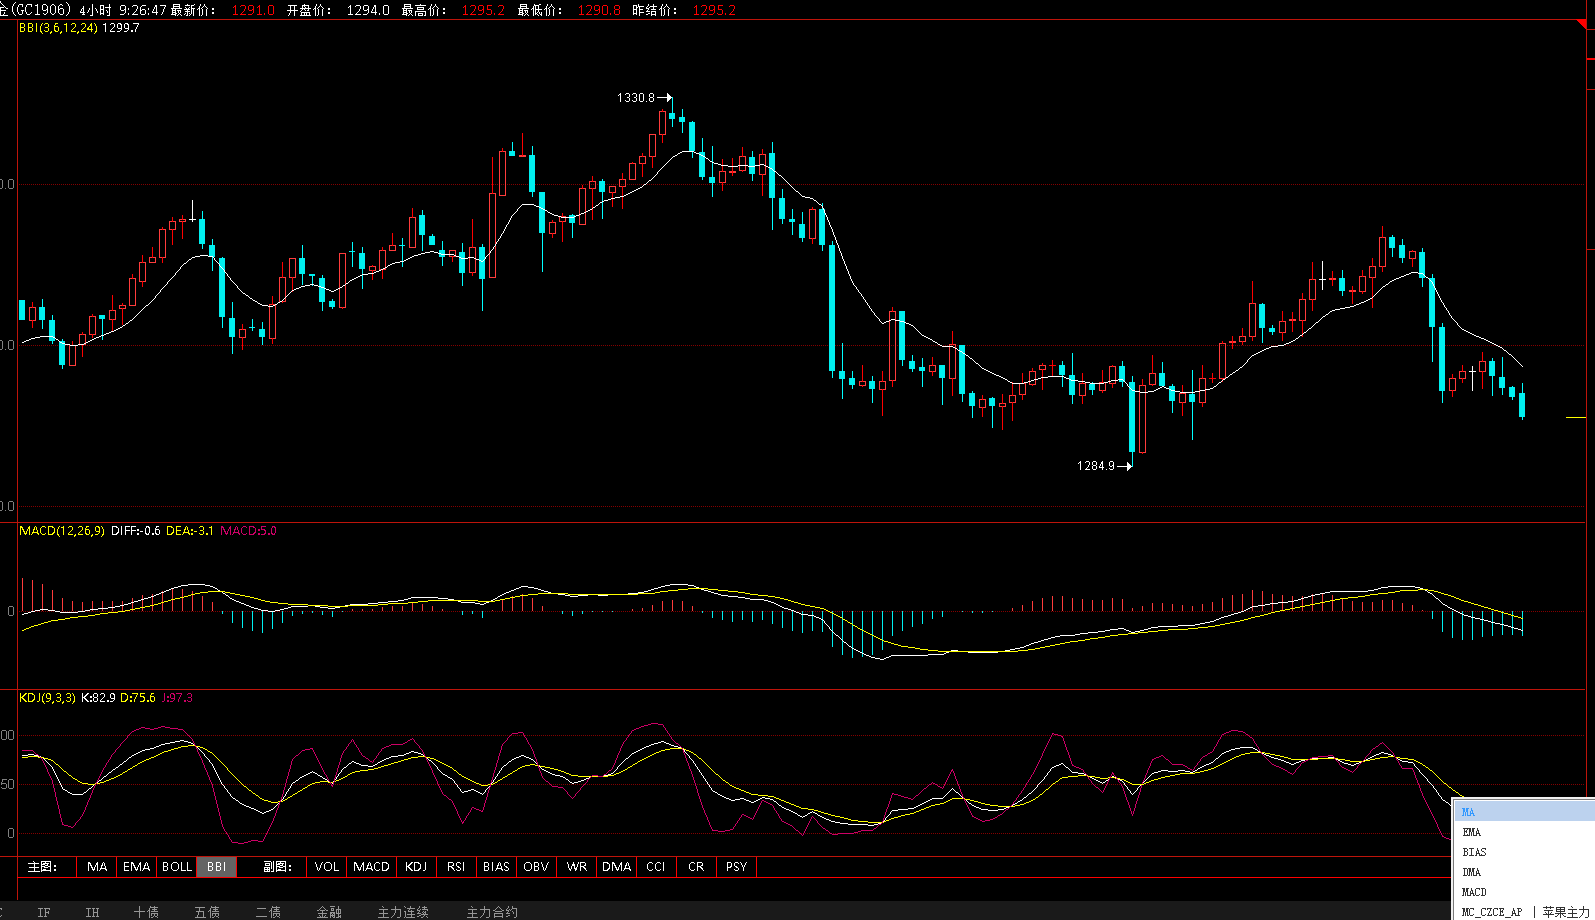
Task: Pick BIAS in the popup indicator list
Action: pos(1520,852)
